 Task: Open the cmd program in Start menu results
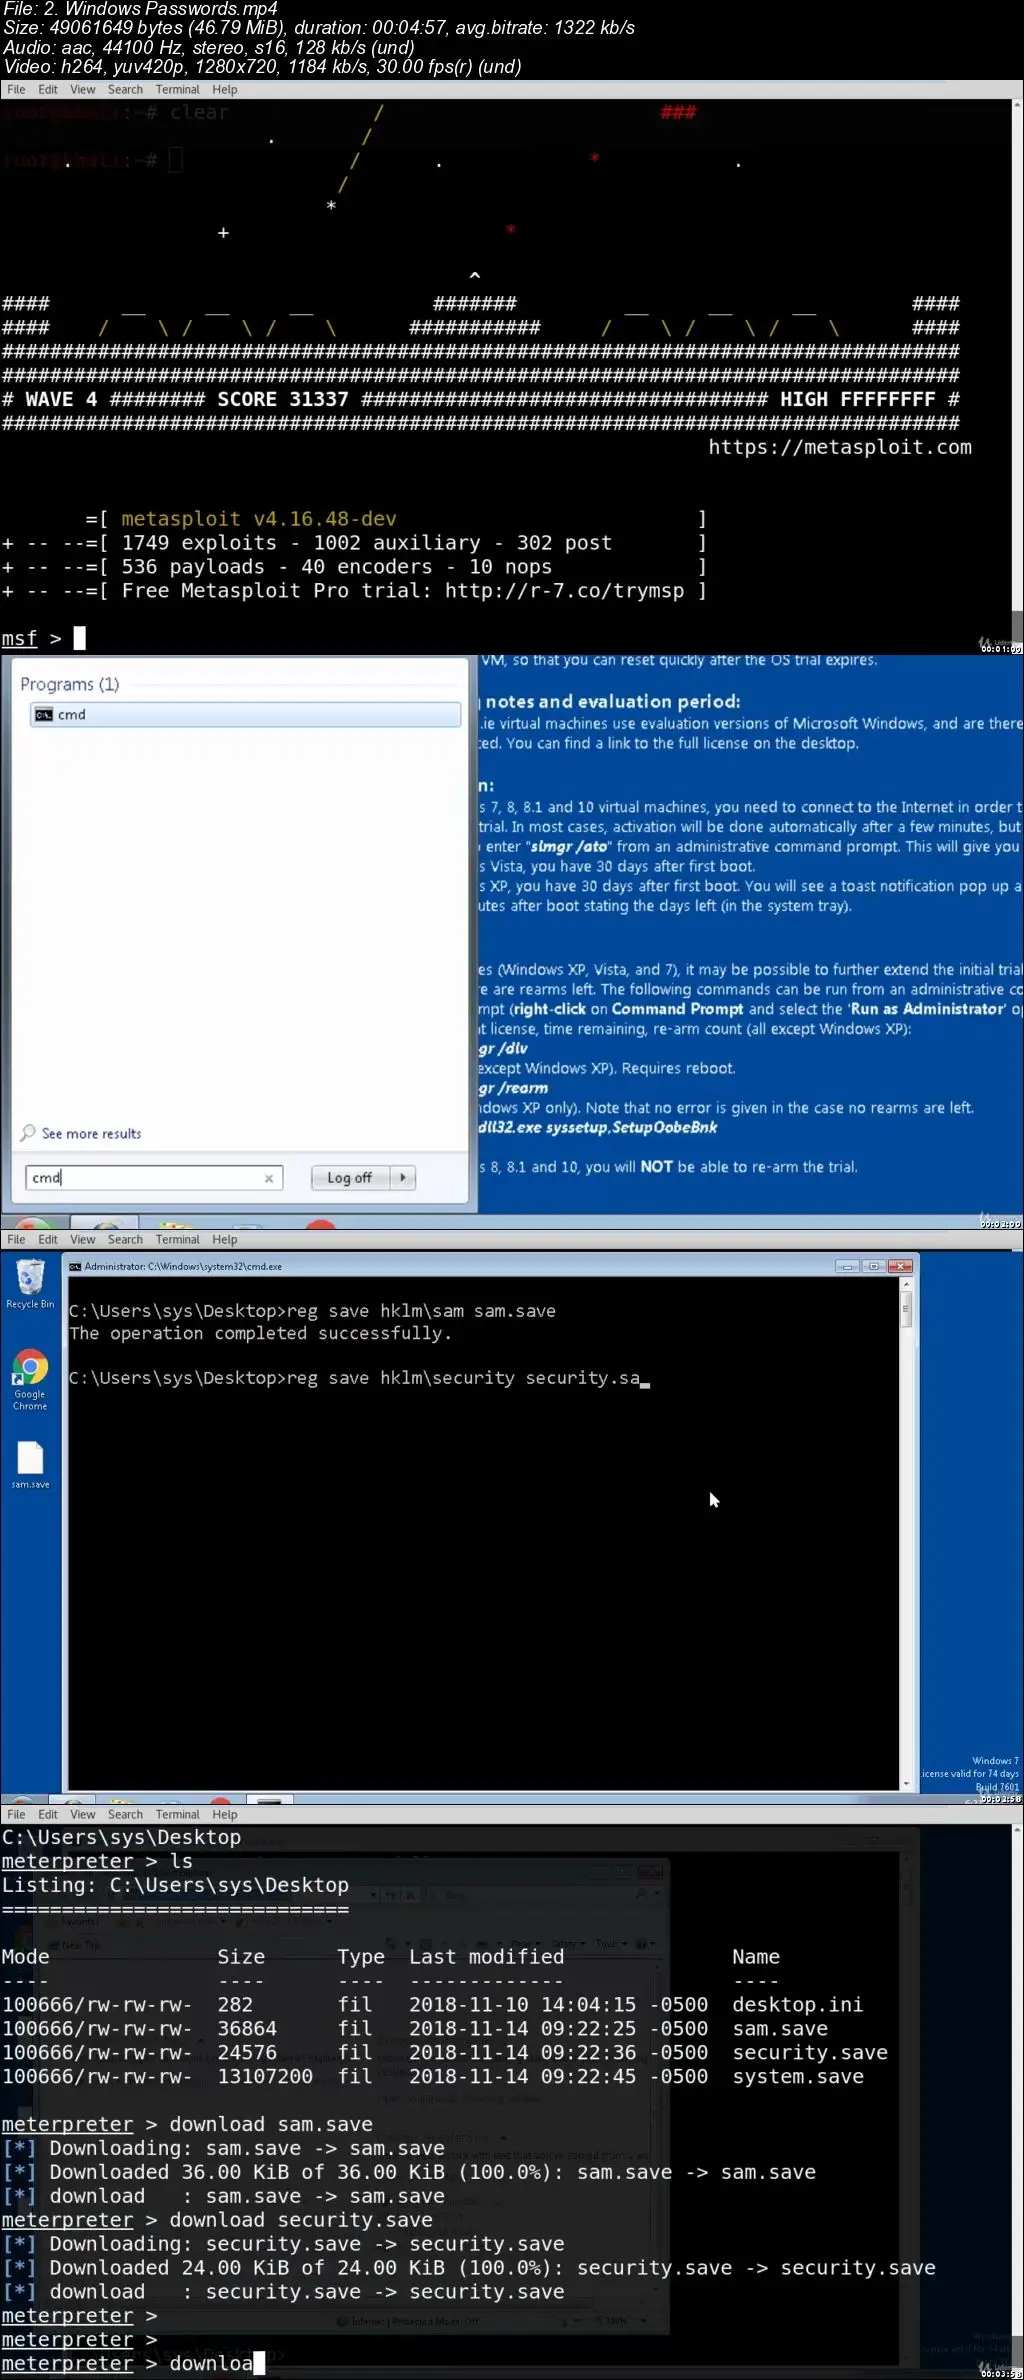[245, 714]
